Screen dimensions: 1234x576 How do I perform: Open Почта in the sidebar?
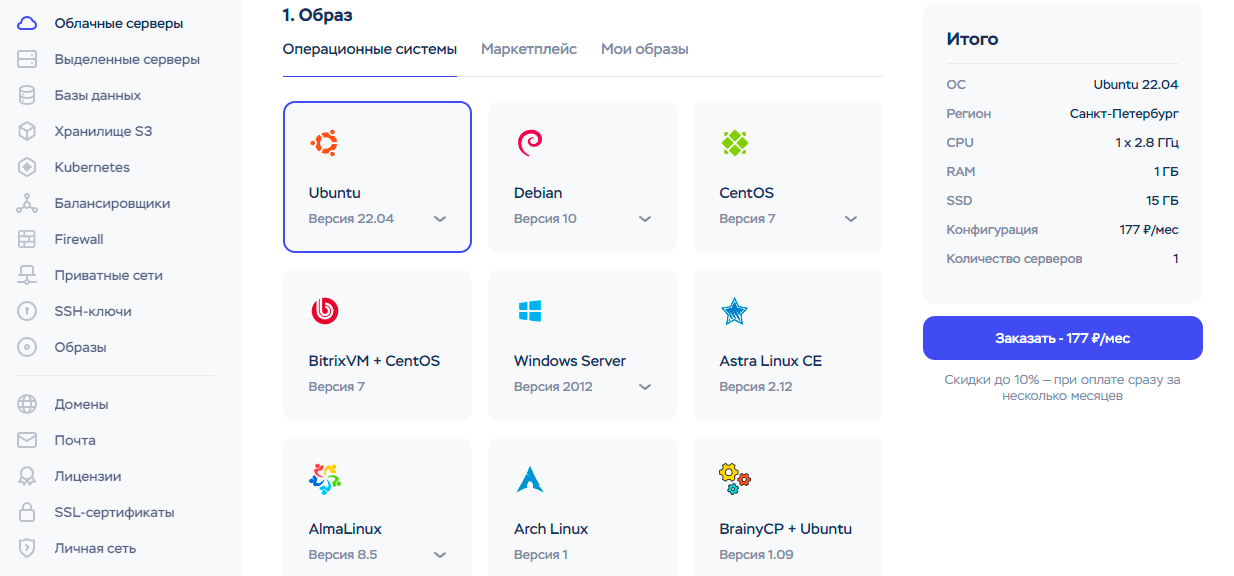[75, 440]
